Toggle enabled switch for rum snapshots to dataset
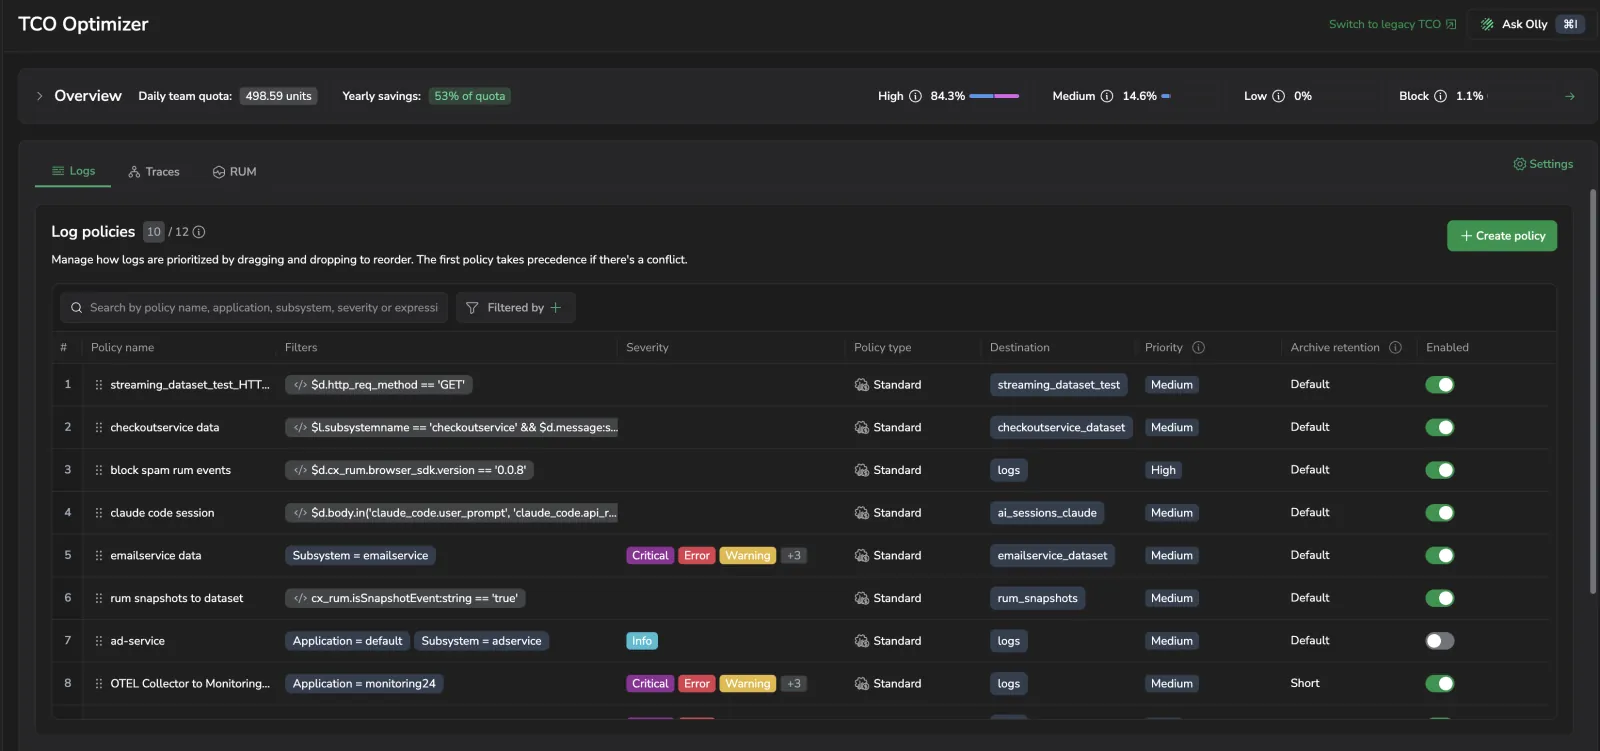The width and height of the screenshot is (1600, 751). coord(1440,598)
